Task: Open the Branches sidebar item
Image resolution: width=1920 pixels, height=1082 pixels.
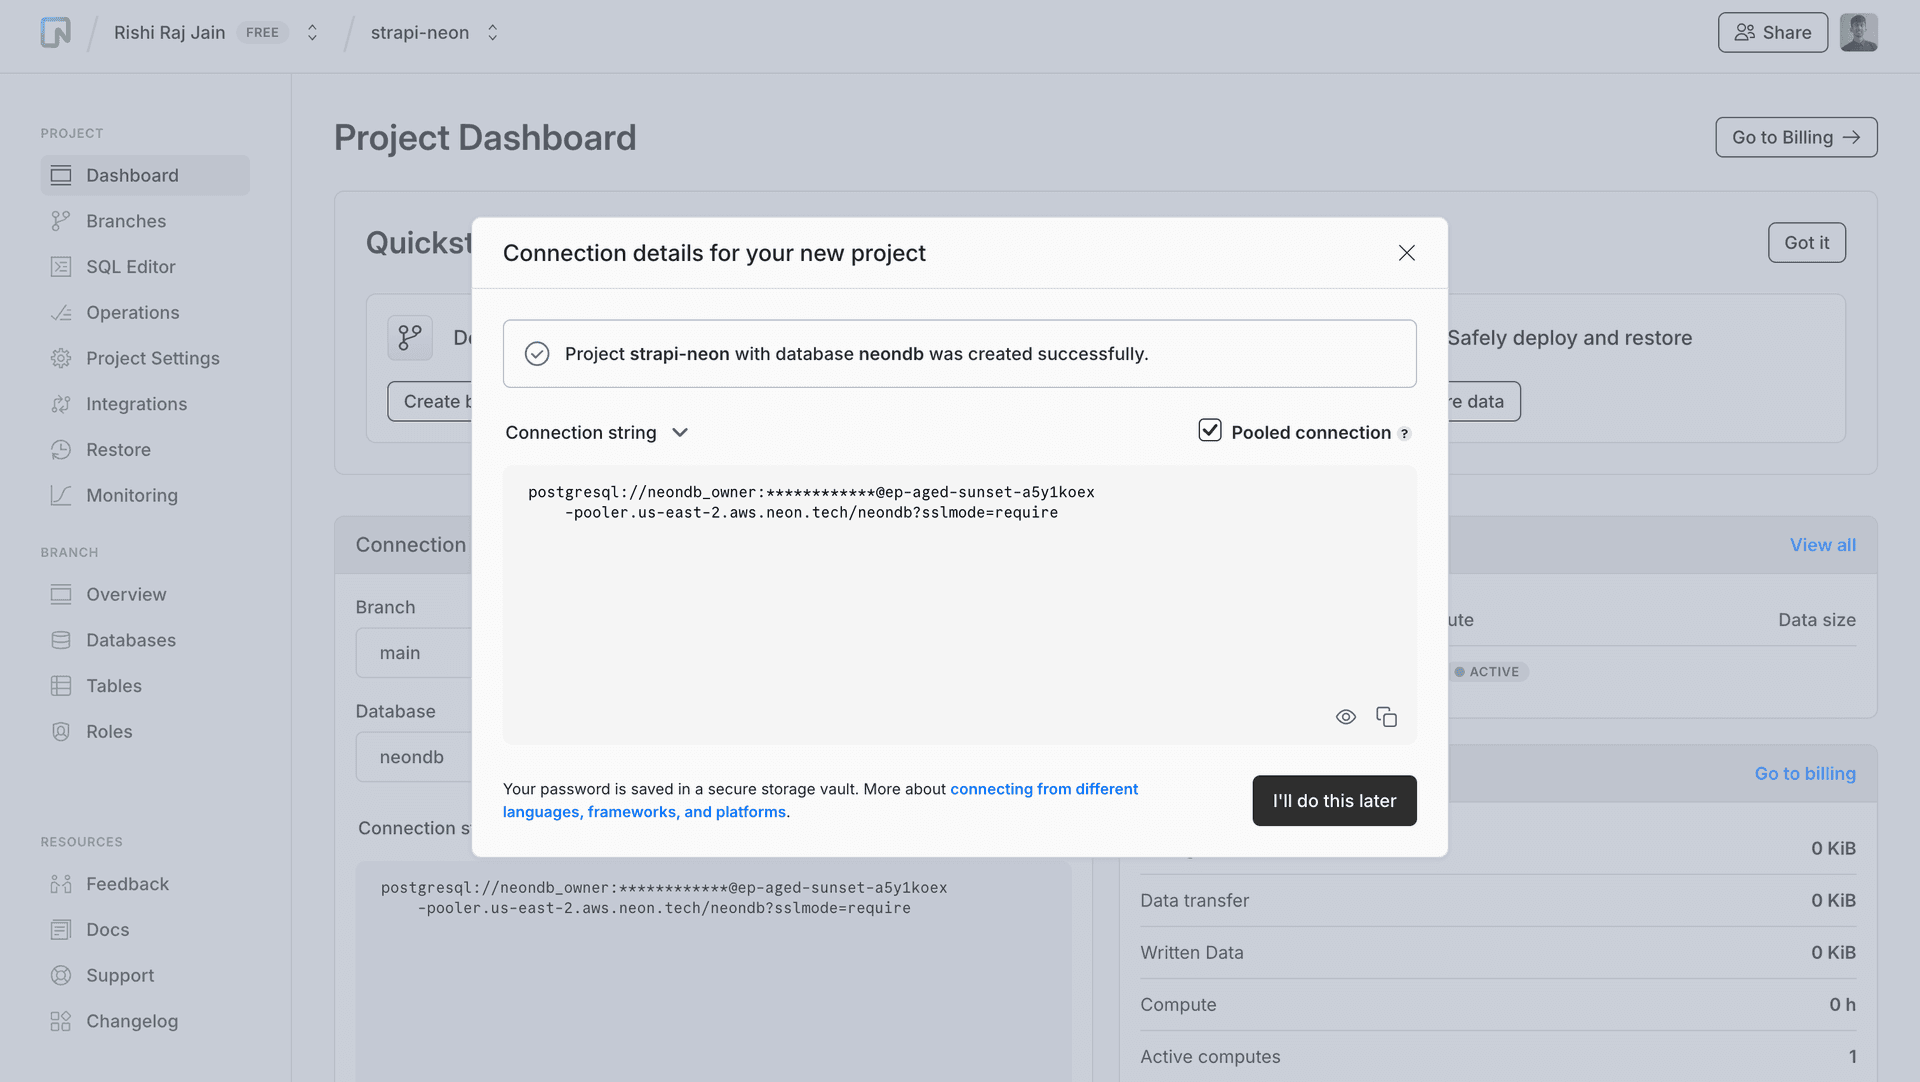Action: click(126, 221)
